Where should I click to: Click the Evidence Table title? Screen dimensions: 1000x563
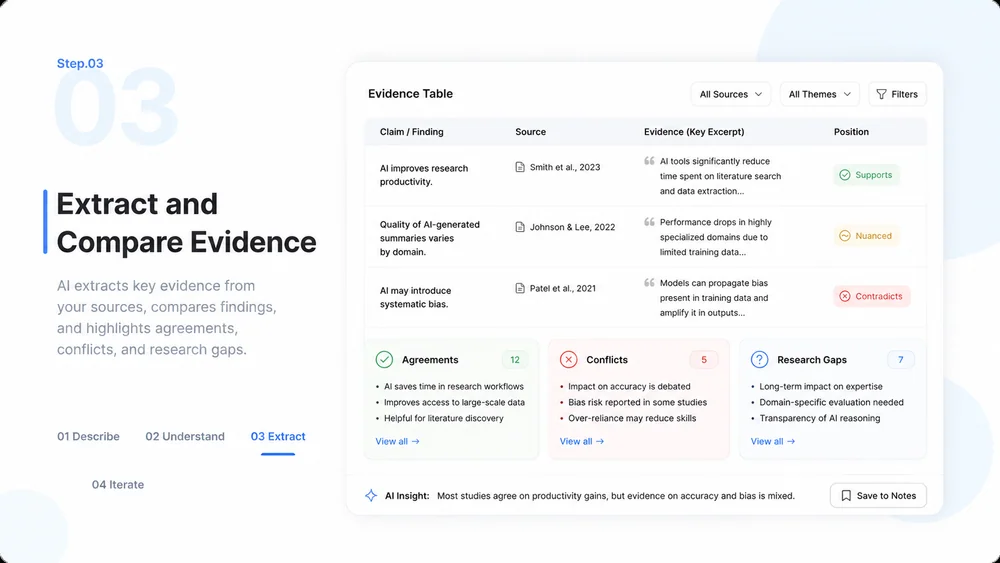pyautogui.click(x=410, y=94)
